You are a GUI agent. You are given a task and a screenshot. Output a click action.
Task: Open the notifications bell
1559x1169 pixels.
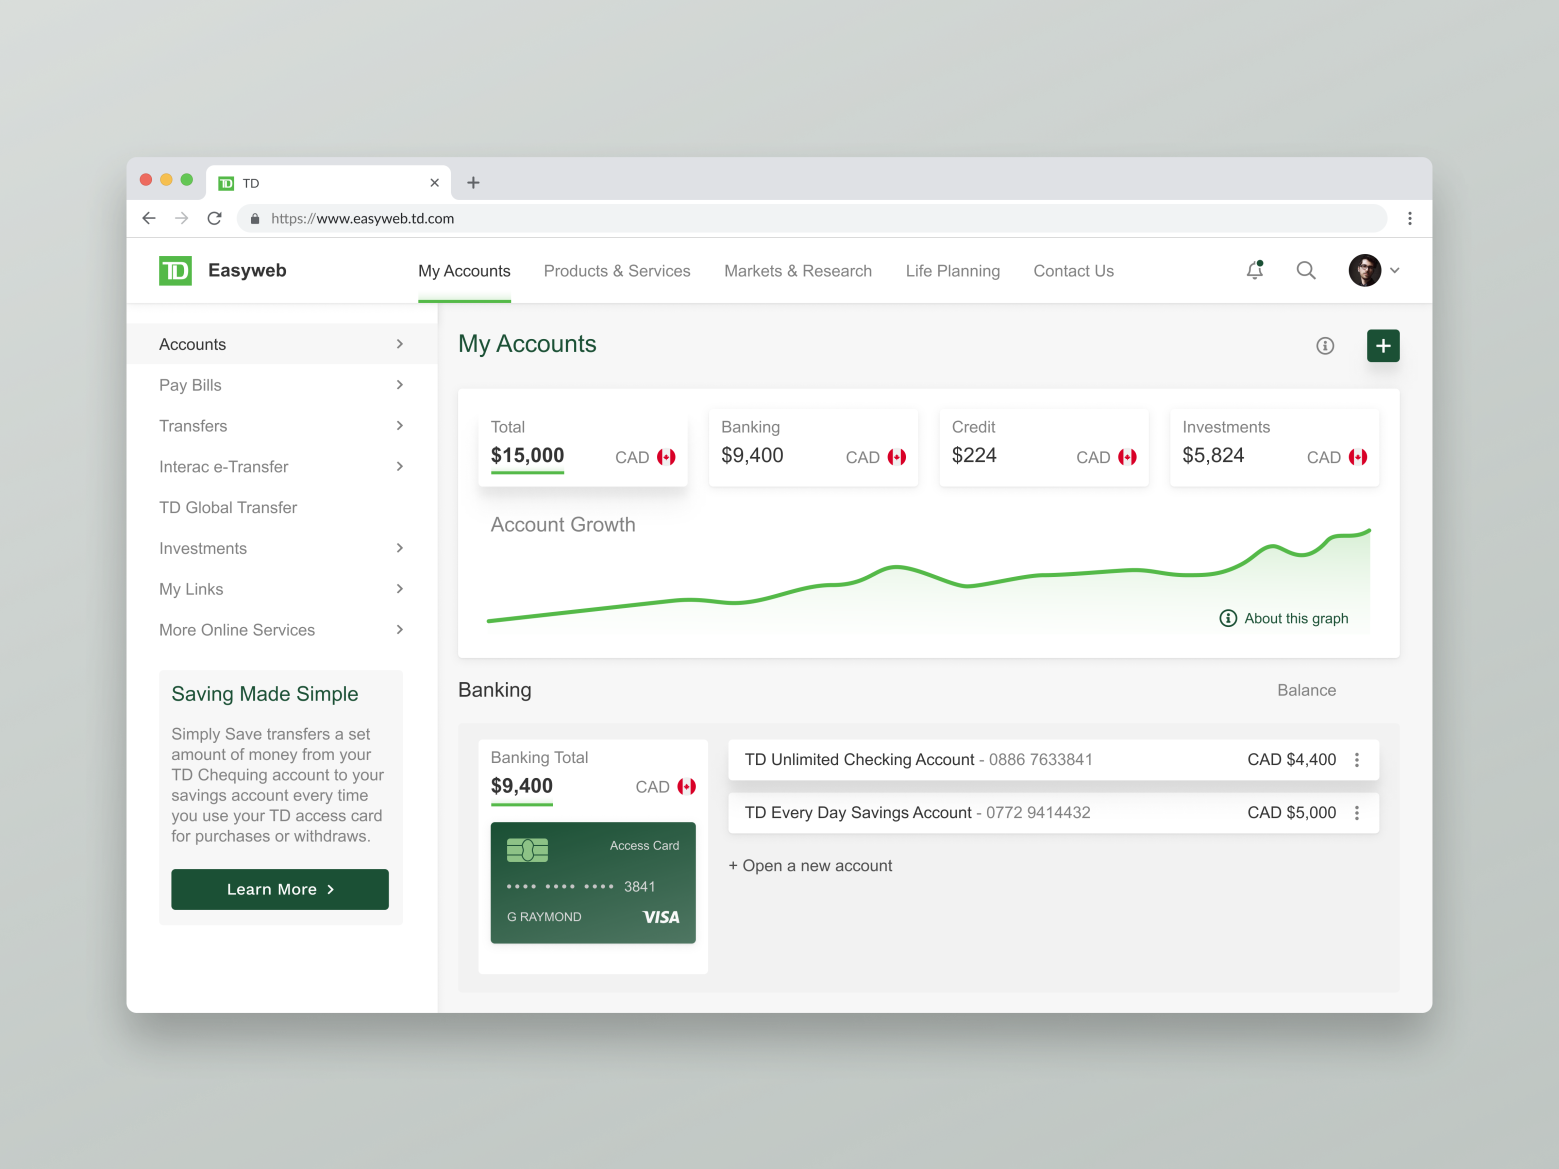1255,270
